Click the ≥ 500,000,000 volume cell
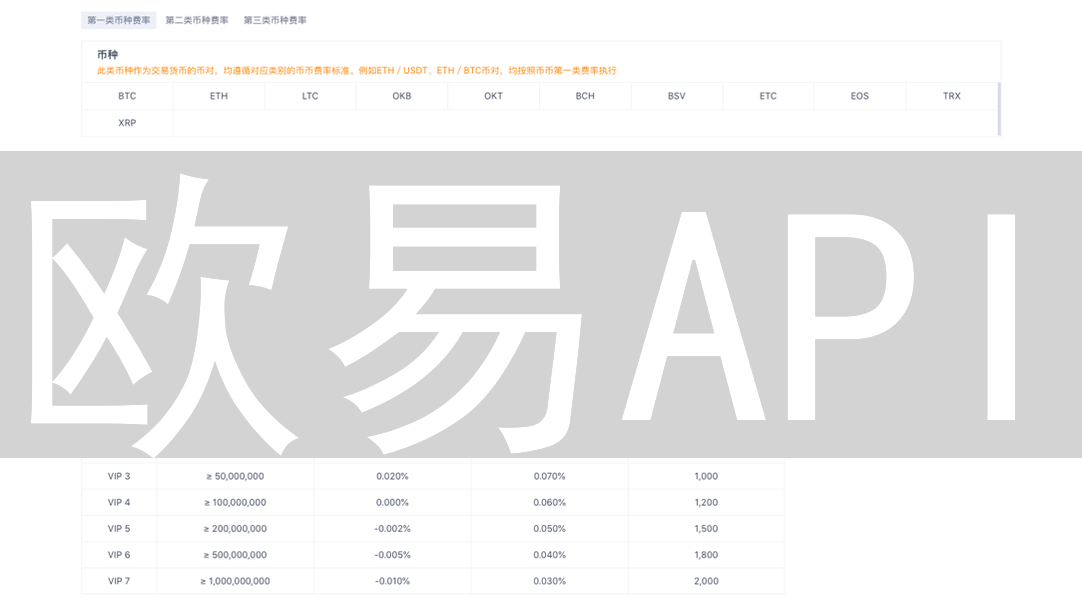 235,555
